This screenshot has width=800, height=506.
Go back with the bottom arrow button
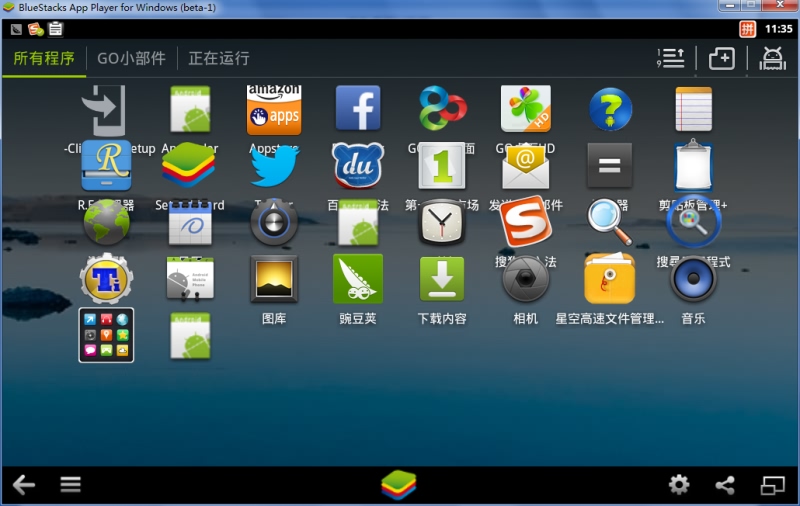click(23, 485)
